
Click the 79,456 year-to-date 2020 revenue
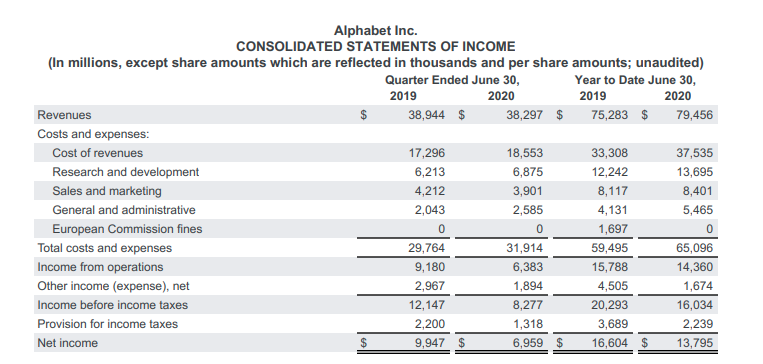click(x=694, y=115)
